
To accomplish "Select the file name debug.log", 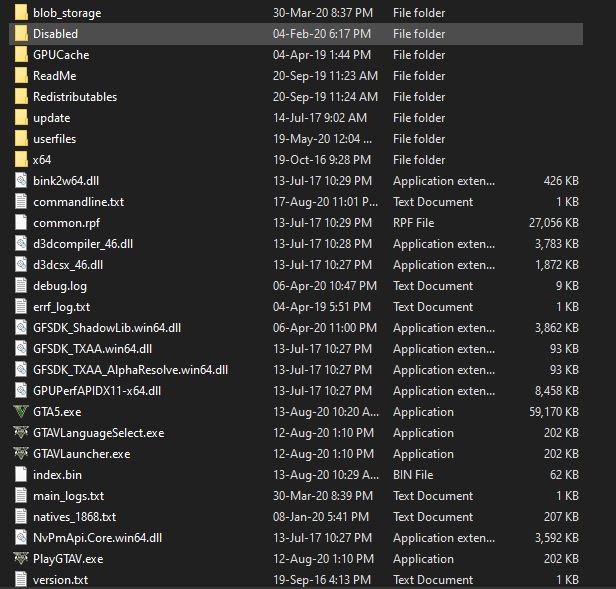I will [60, 286].
